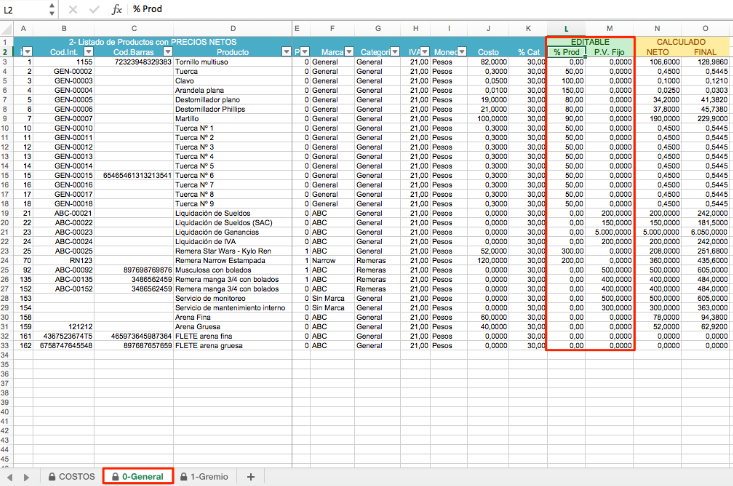733x486 pixels.
Task: Add a new sheet with the plus button
Action: [x=251, y=477]
